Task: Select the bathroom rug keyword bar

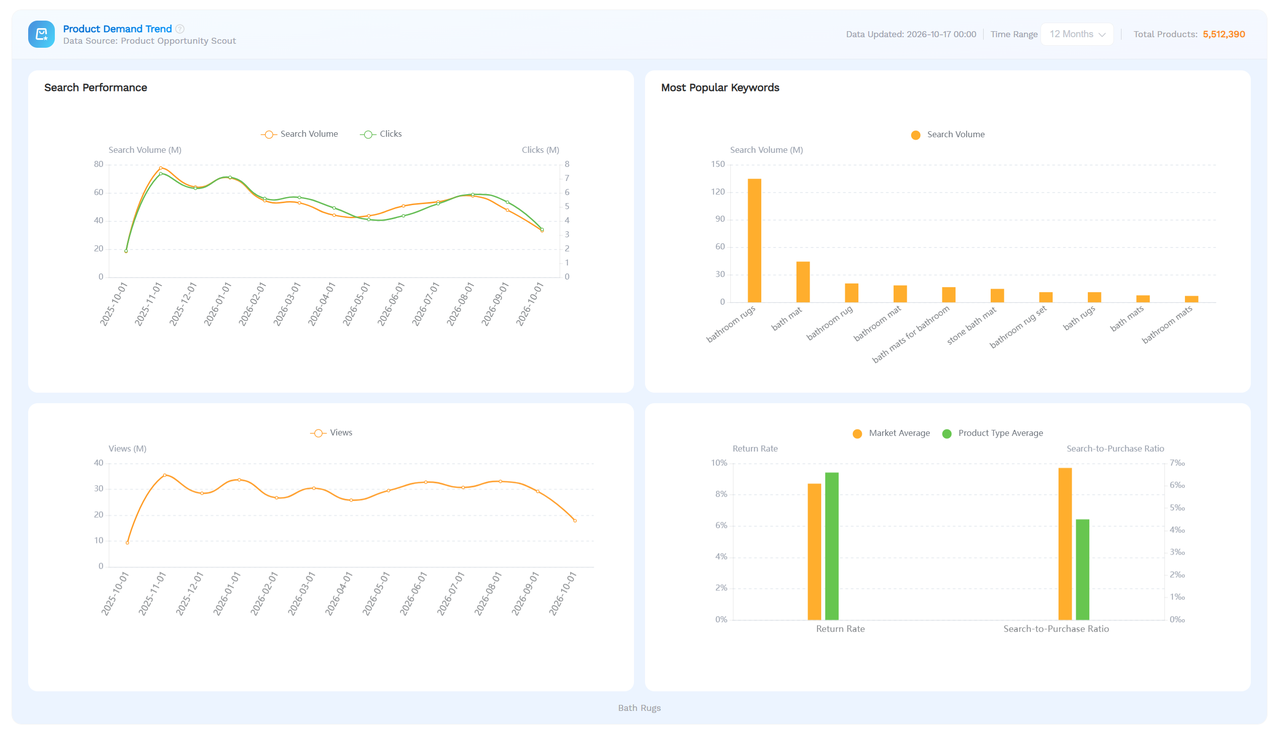Action: (x=852, y=293)
